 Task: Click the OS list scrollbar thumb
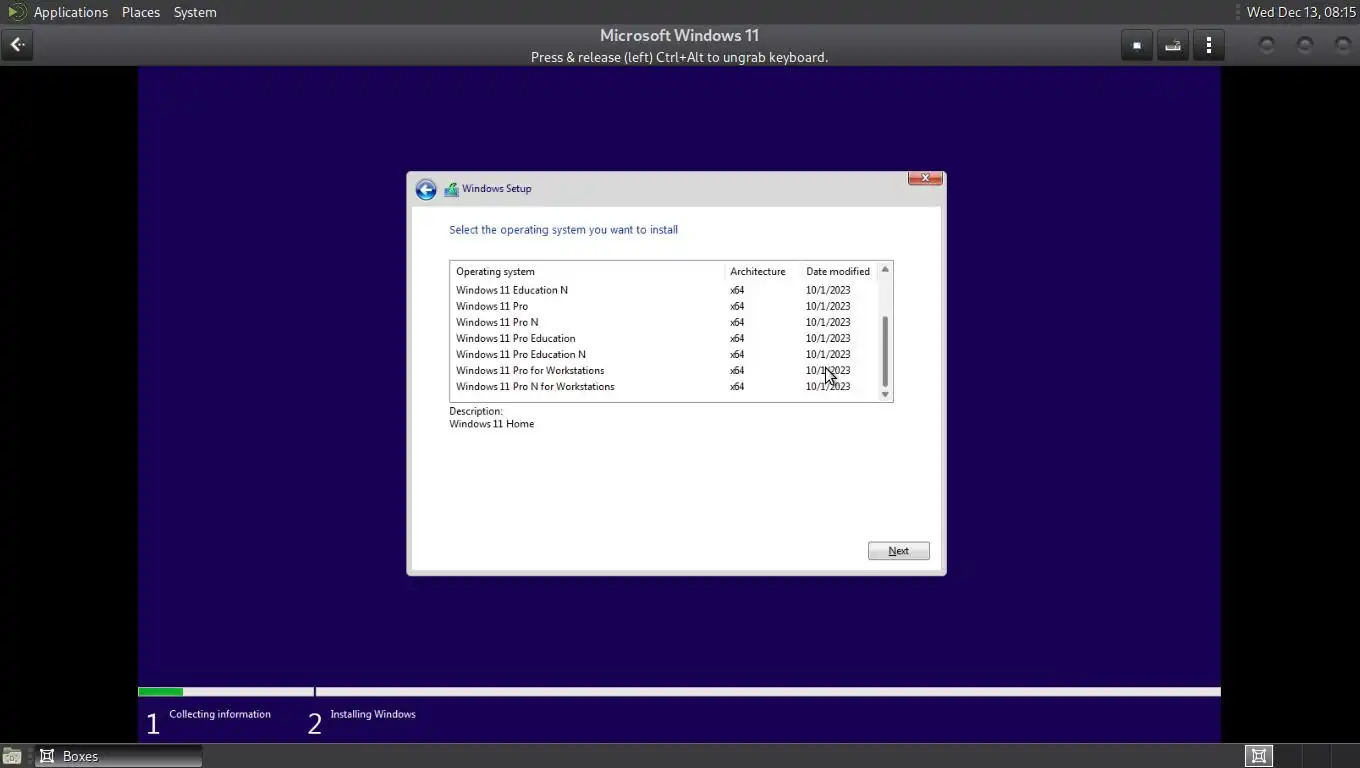[x=885, y=351]
